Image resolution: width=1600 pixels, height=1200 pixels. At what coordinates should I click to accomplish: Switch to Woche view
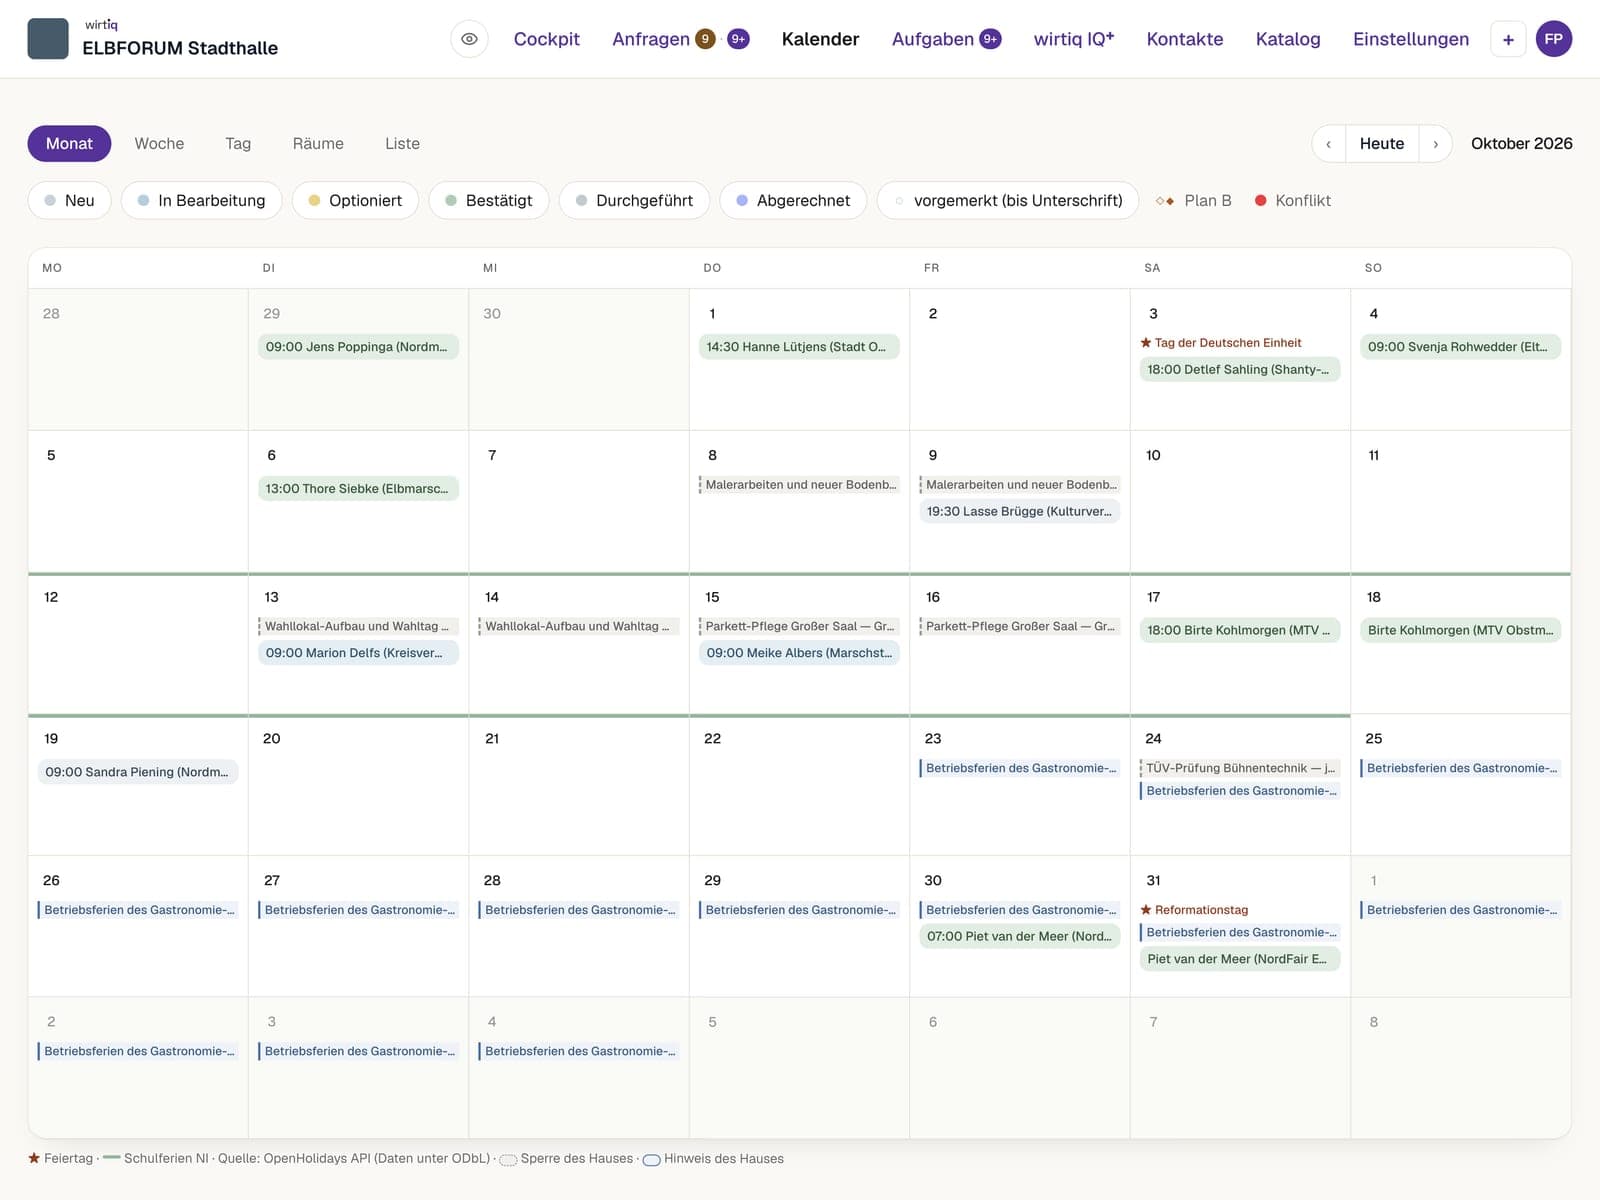pos(159,144)
